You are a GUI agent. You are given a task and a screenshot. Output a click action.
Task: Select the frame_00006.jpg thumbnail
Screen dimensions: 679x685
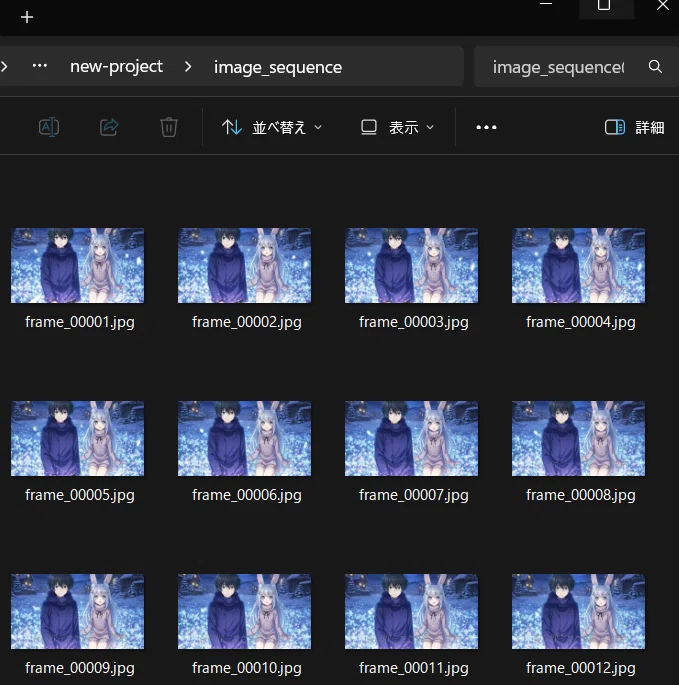pyautogui.click(x=244, y=438)
